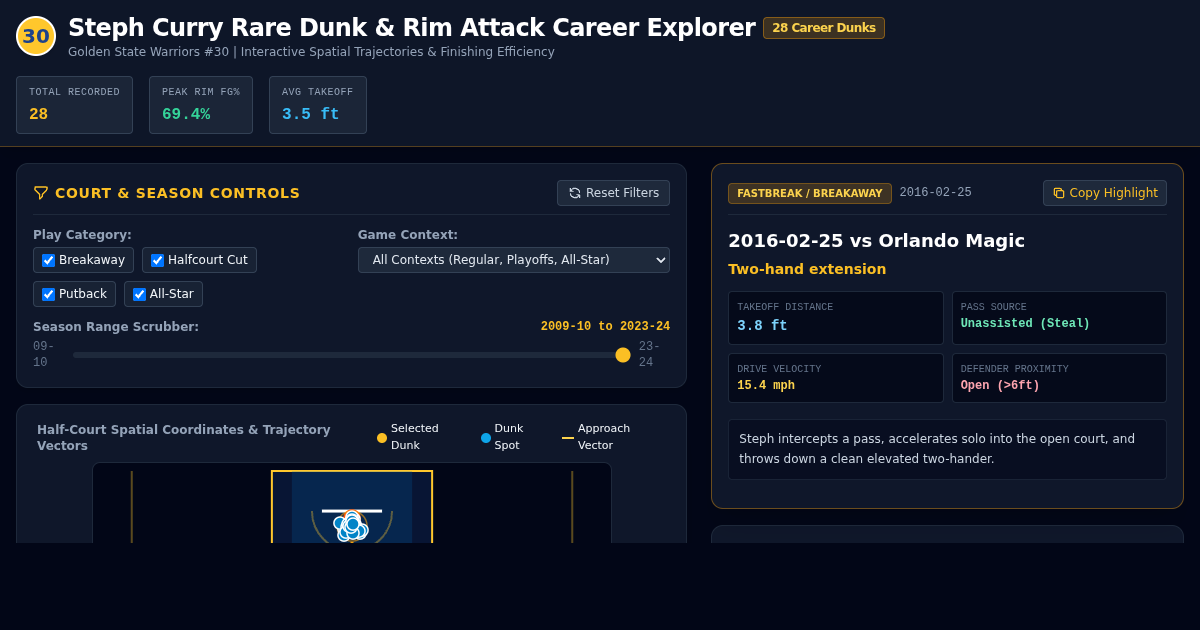Click the Two-hand extension subtitle

coord(807,269)
